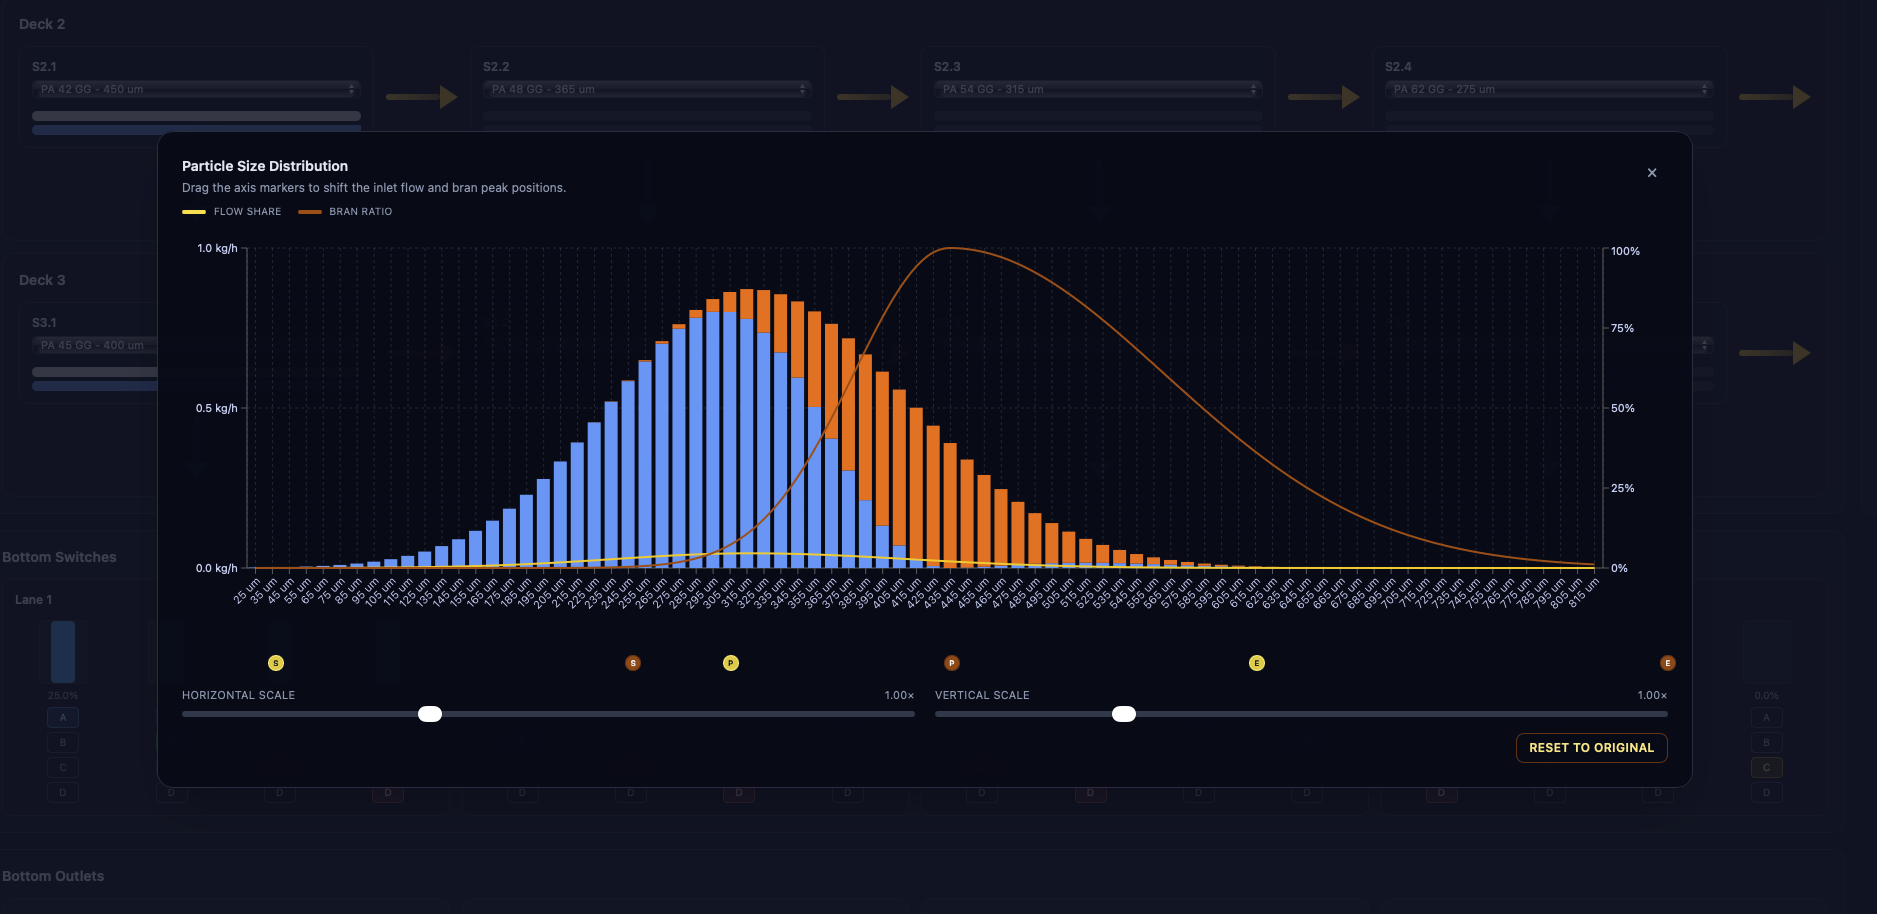Image resolution: width=1877 pixels, height=914 pixels.
Task: Select the yellow P flow peak marker
Action: [x=731, y=663]
